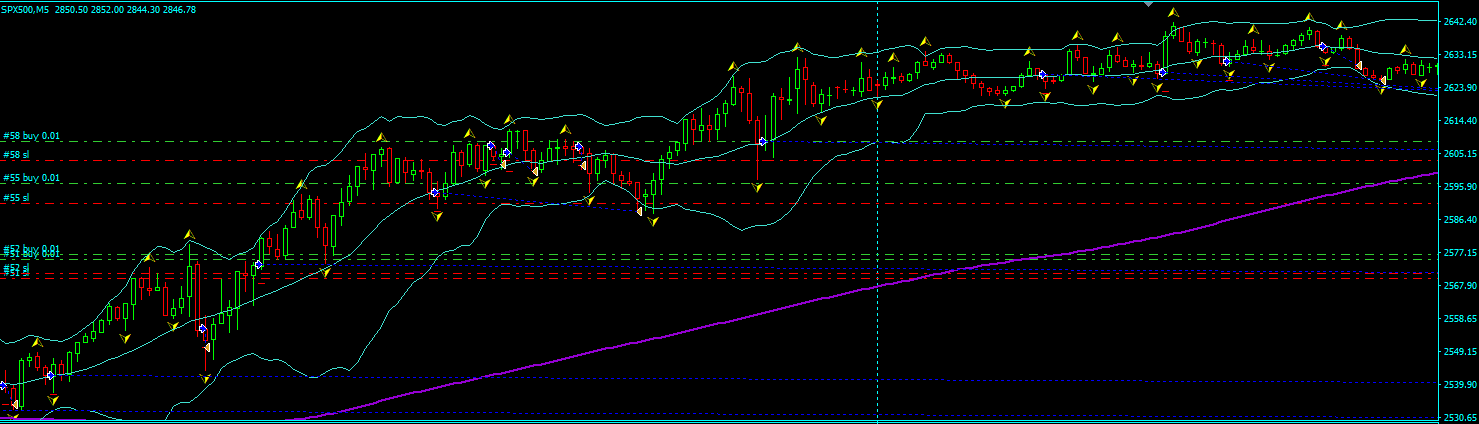Click the 2642.40 price scale label

[x=1461, y=21]
